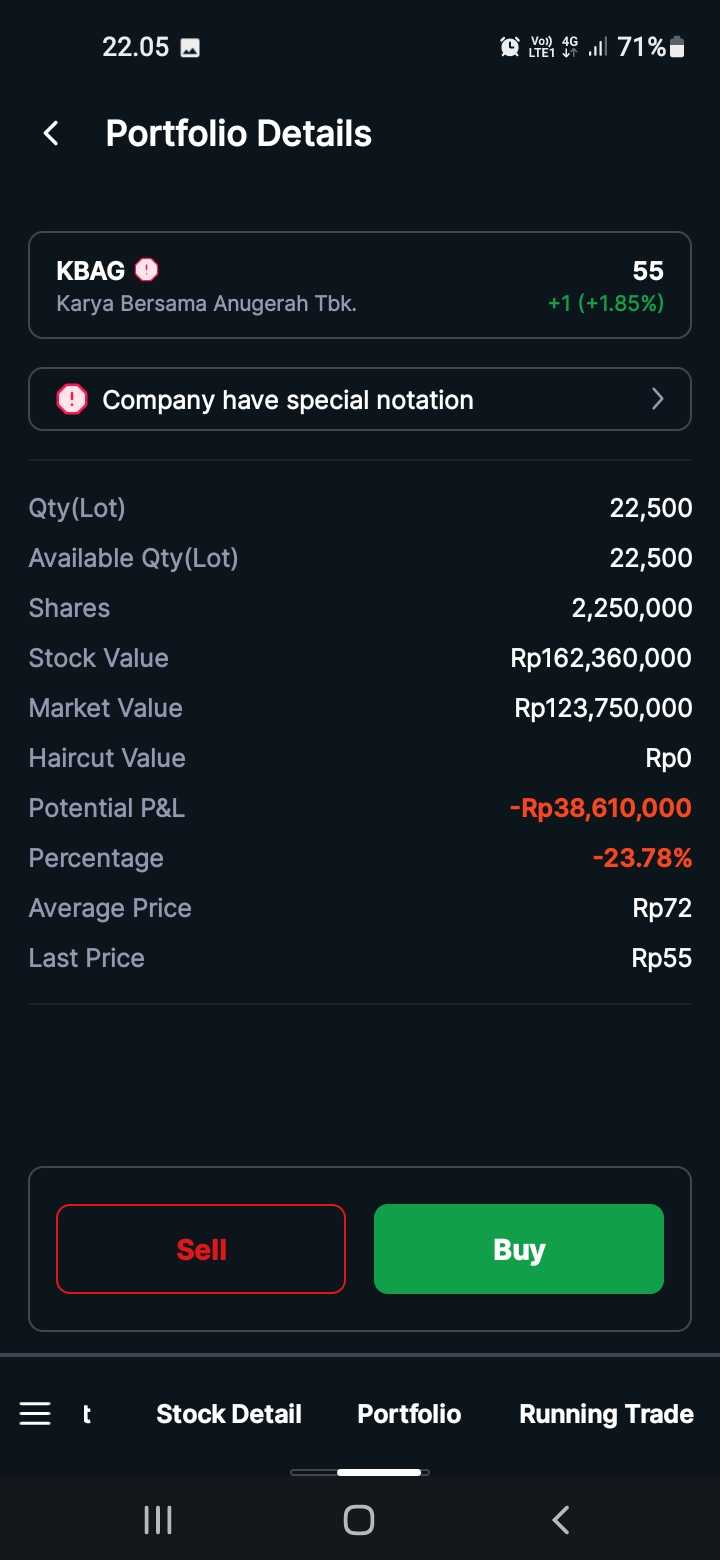Open the KBAG stock header card
Image resolution: width=720 pixels, height=1560 pixels.
(x=360, y=285)
